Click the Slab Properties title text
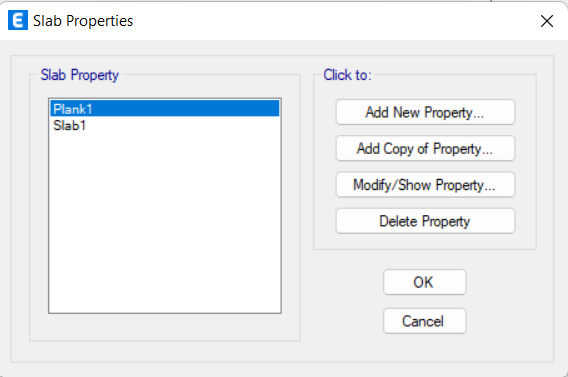Image resolution: width=568 pixels, height=377 pixels. click(x=83, y=21)
